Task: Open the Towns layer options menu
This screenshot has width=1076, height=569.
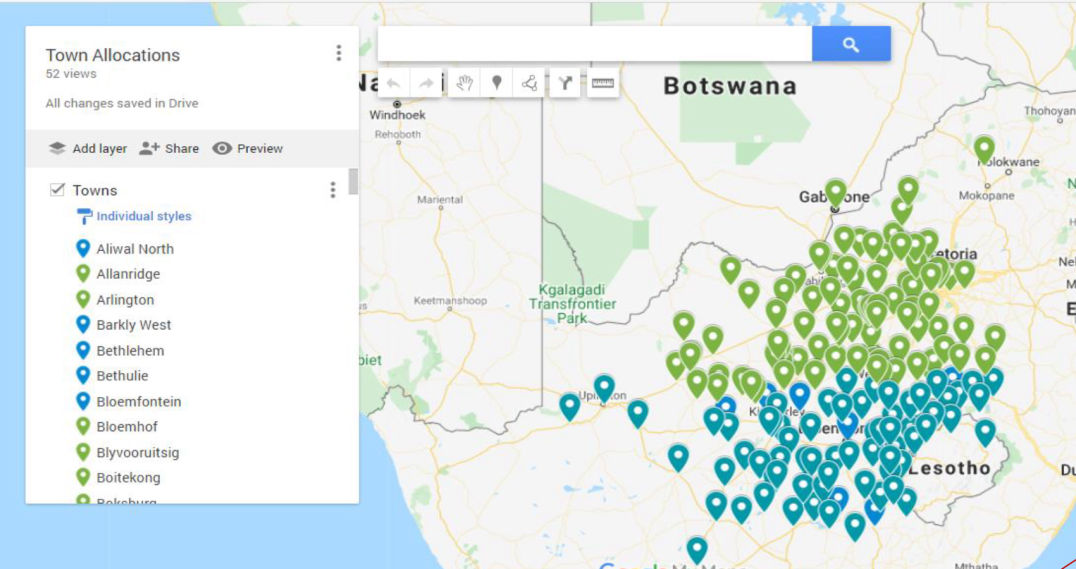Action: click(332, 190)
